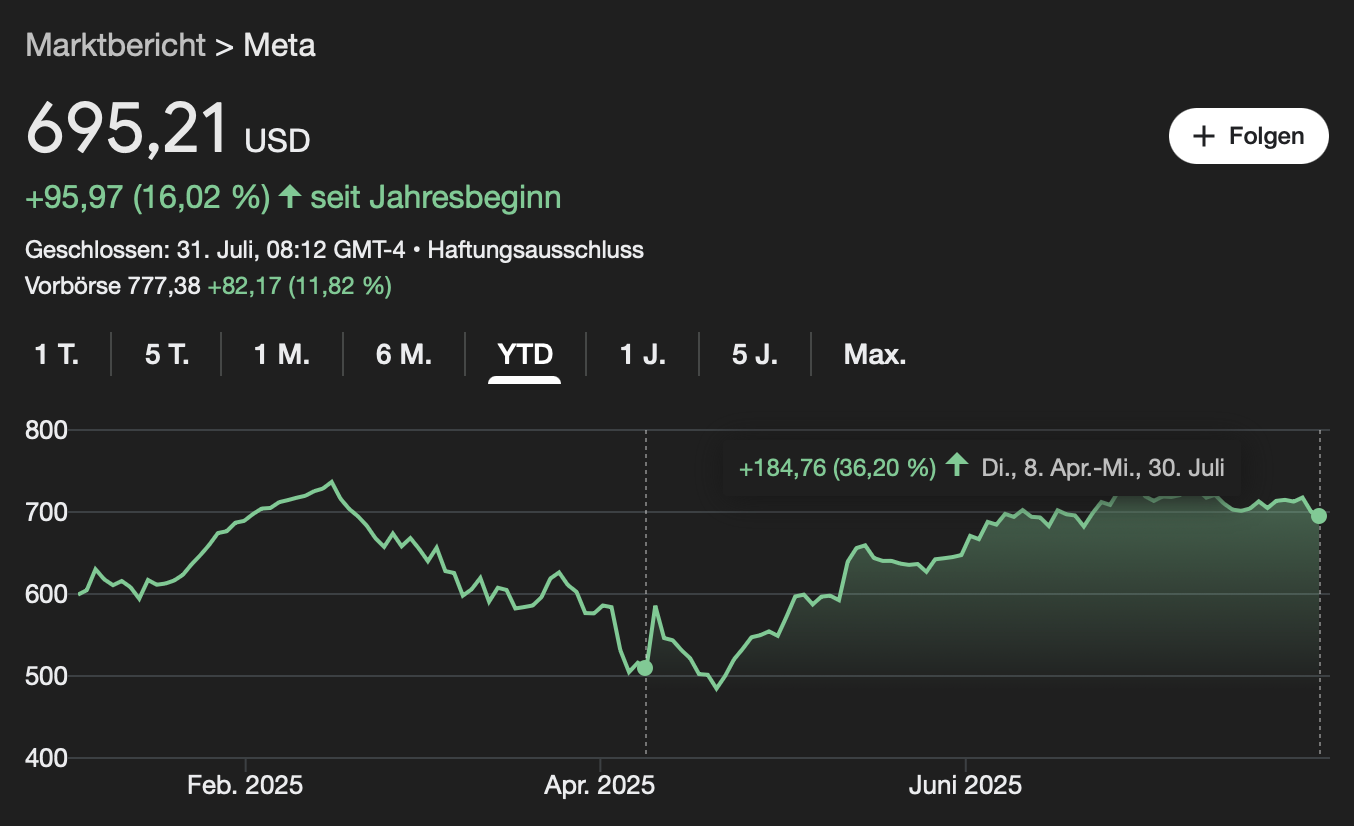Screen dimensions: 1354x826
Task: Click the up arrow in the chart tooltip
Action: 957,466
